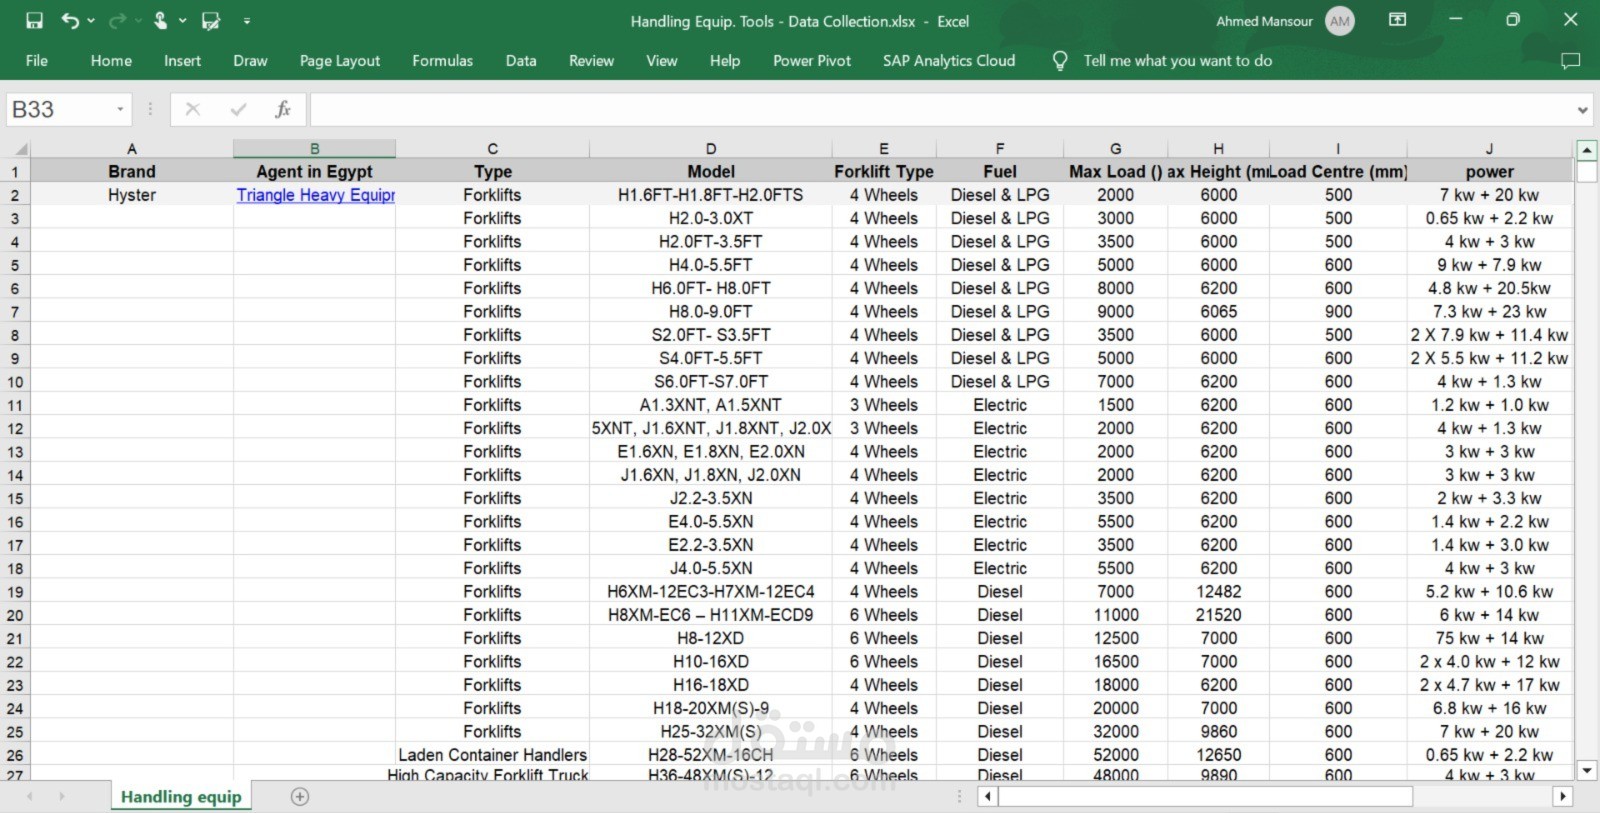Click the horizontal scrollbar right arrow
Screen dimensions: 1600x813
click(1562, 796)
